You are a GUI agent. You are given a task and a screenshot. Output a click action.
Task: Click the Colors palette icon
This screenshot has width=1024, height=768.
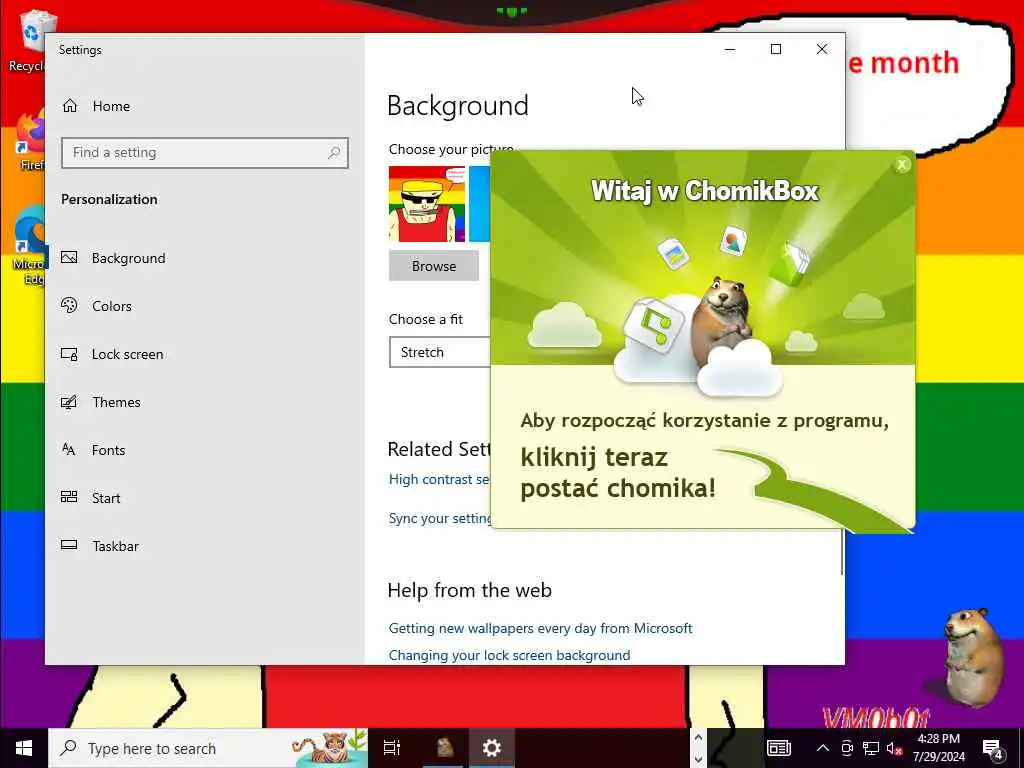pos(69,305)
